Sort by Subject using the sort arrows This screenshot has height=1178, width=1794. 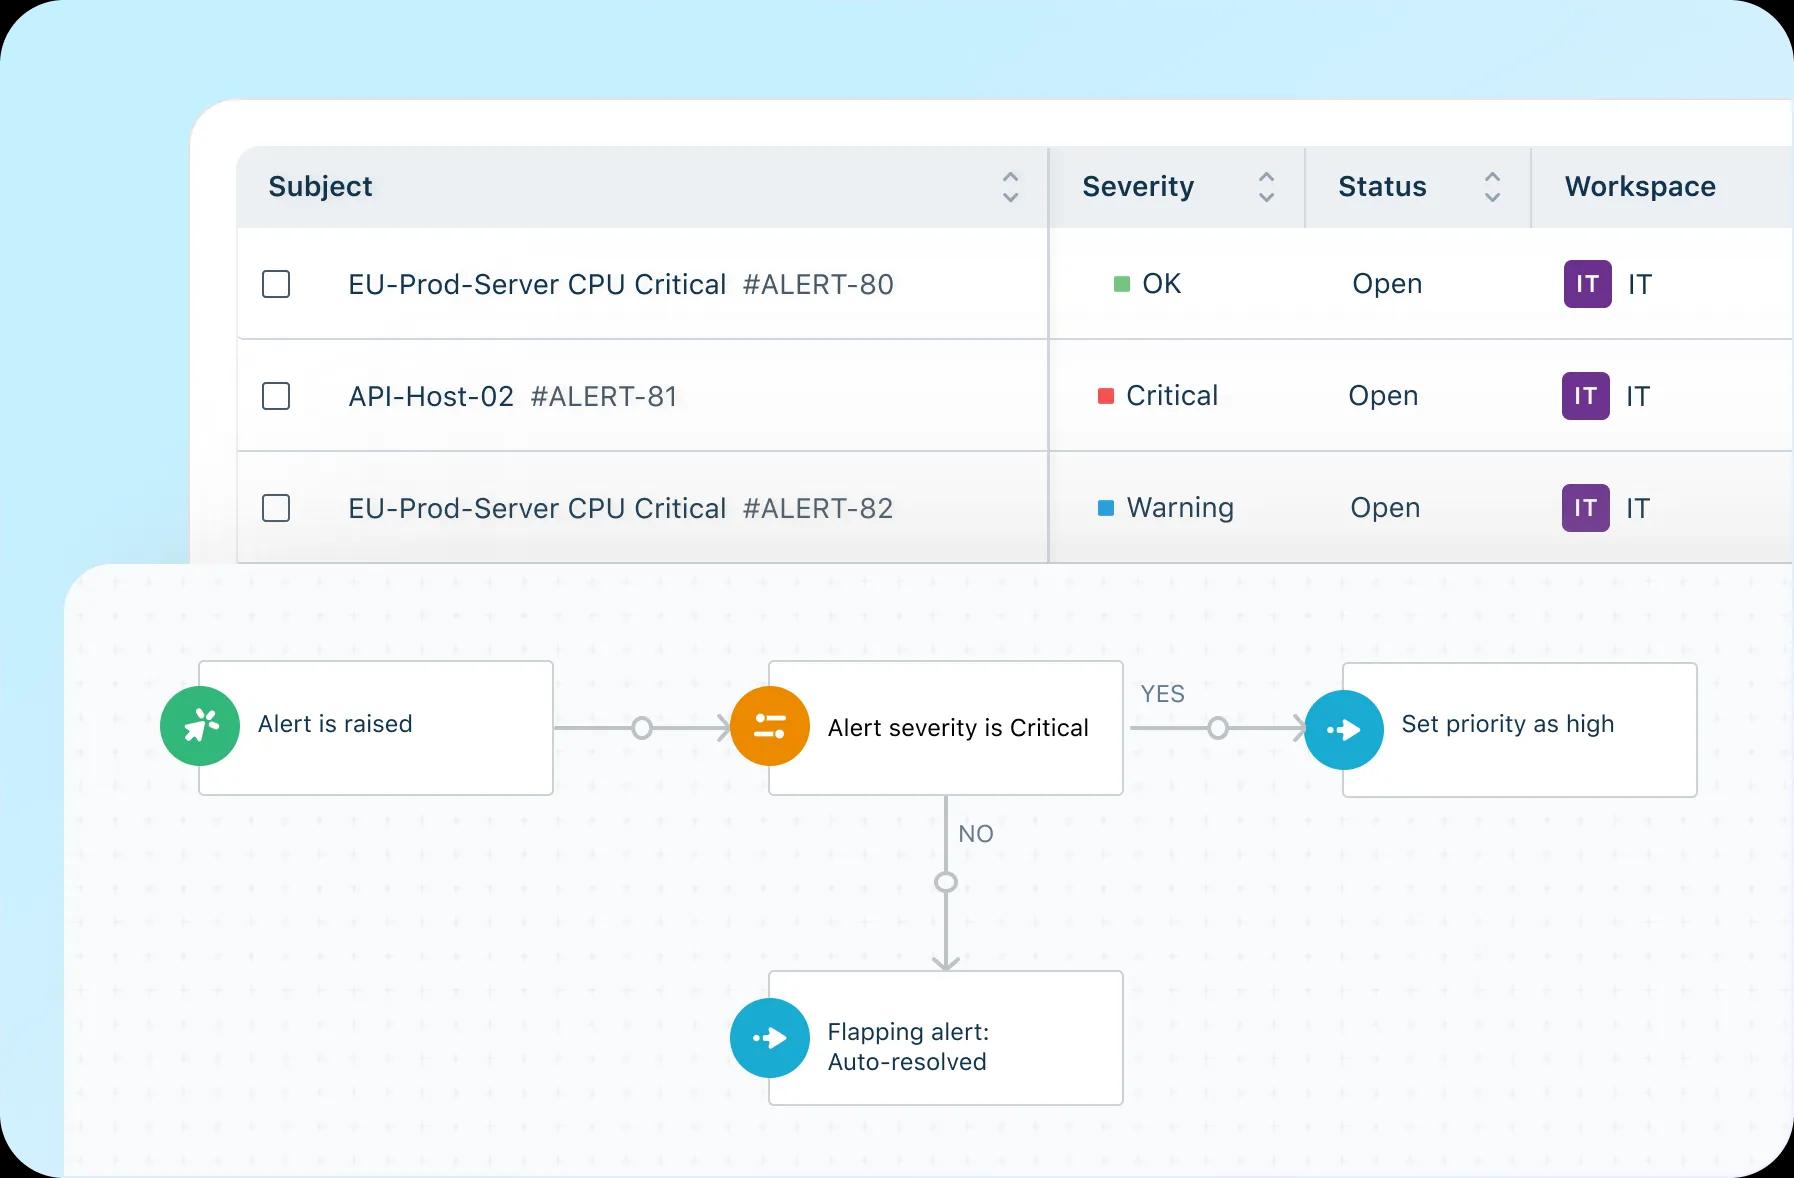(x=1010, y=187)
